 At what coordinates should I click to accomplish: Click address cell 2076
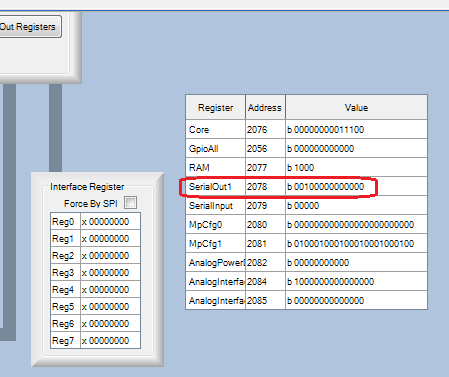[x=265, y=129]
